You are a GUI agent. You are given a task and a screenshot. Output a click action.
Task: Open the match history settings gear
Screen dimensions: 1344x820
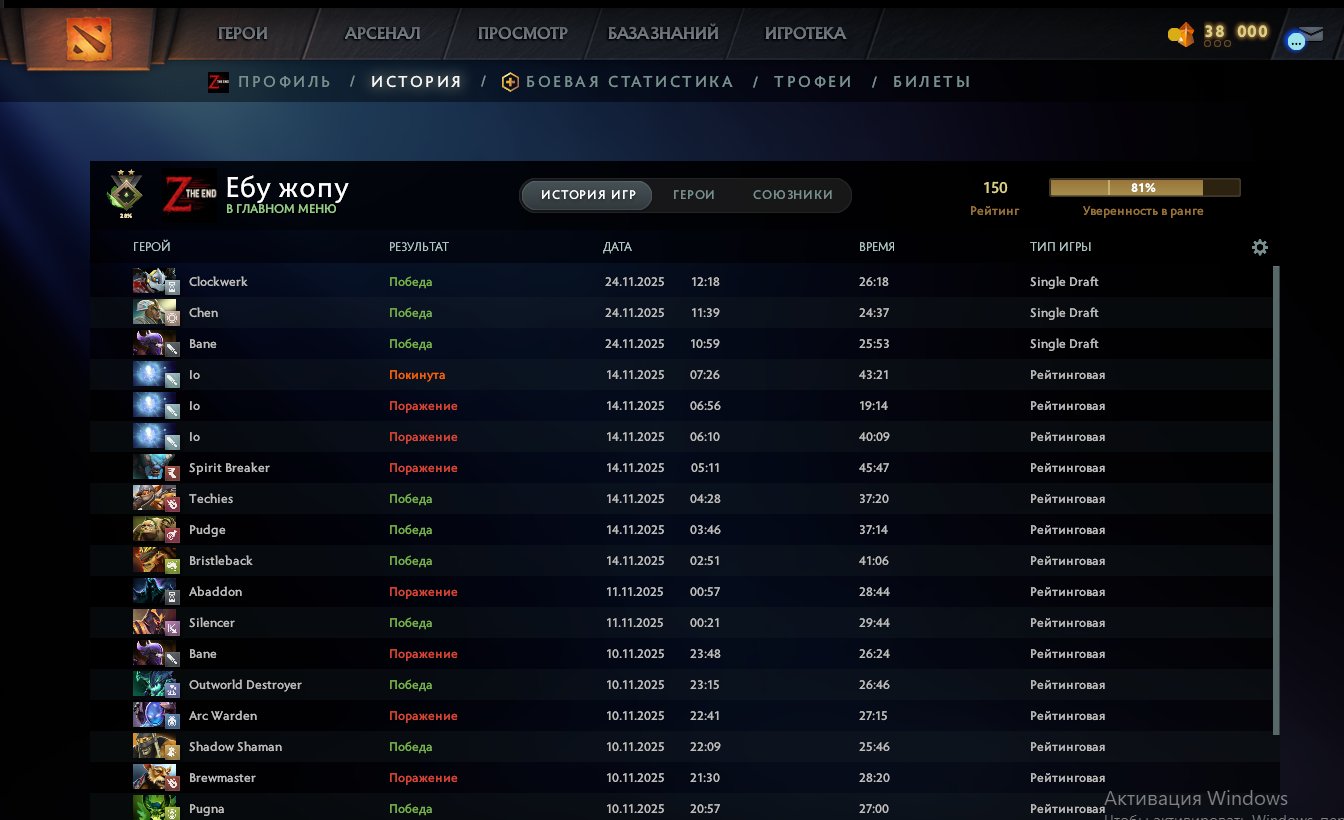(1259, 247)
